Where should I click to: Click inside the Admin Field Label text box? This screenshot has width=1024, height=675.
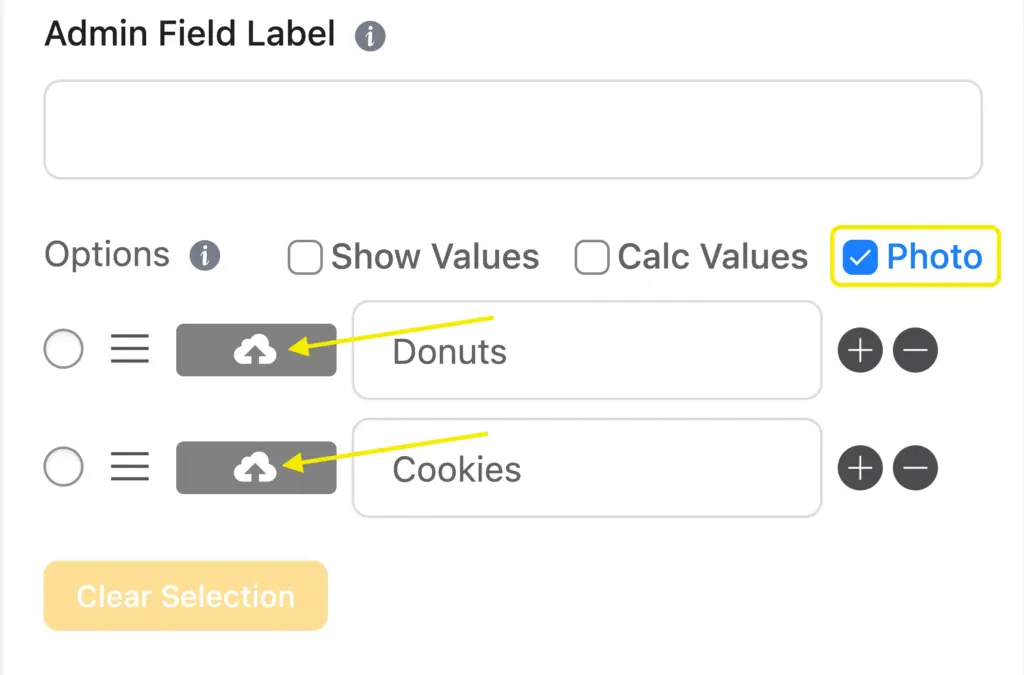[512, 129]
